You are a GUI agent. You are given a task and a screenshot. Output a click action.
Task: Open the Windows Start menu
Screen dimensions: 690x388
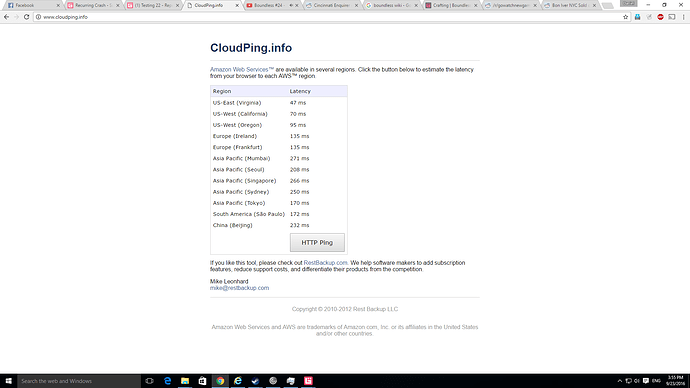pyautogui.click(x=8, y=381)
